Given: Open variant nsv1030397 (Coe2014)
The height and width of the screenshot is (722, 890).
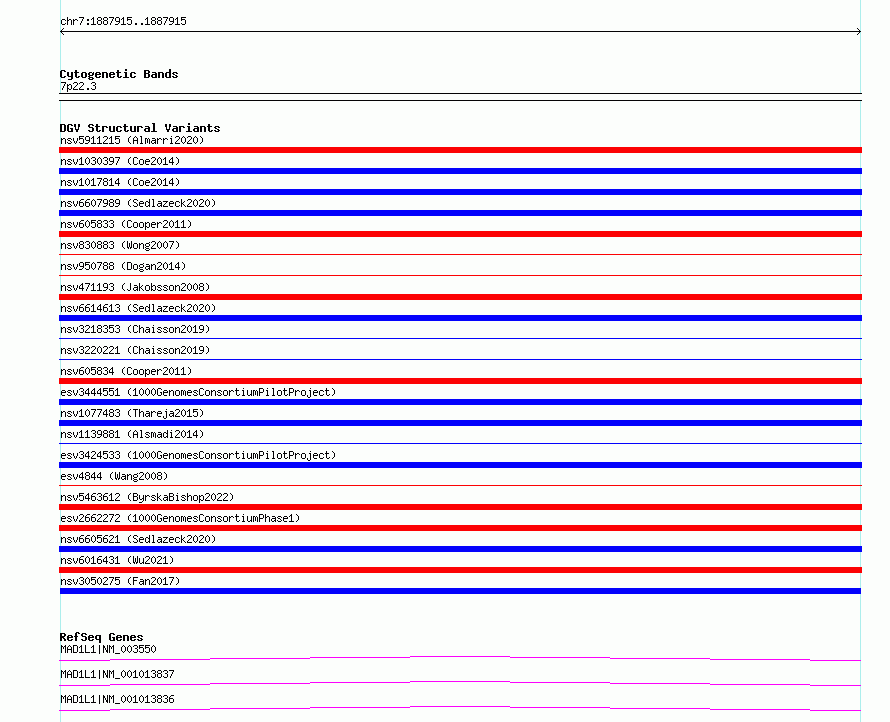Looking at the screenshot, I should [x=120, y=161].
